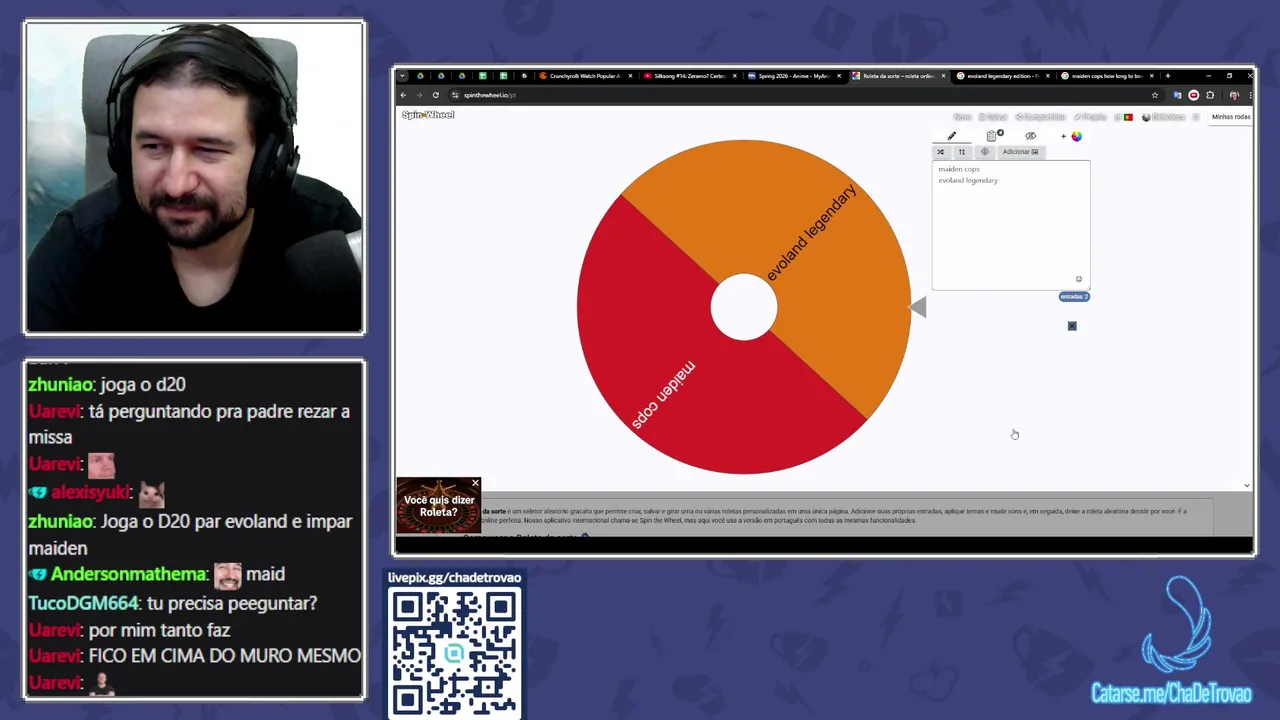The height and width of the screenshot is (720, 1280).
Task: Click Salvar in the site header
Action: pyautogui.click(x=992, y=117)
